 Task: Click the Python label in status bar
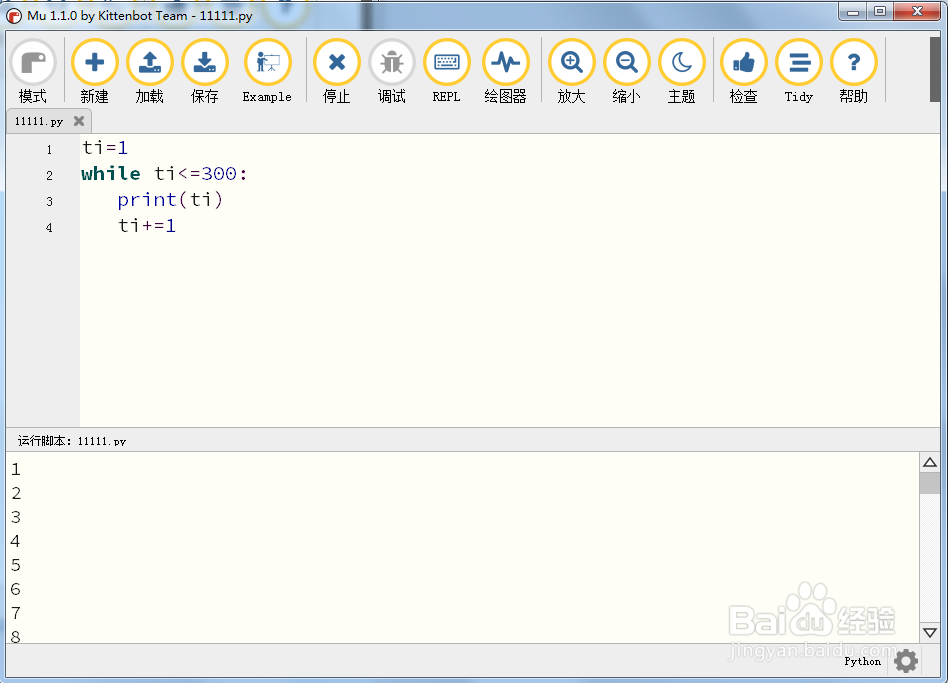click(x=862, y=661)
